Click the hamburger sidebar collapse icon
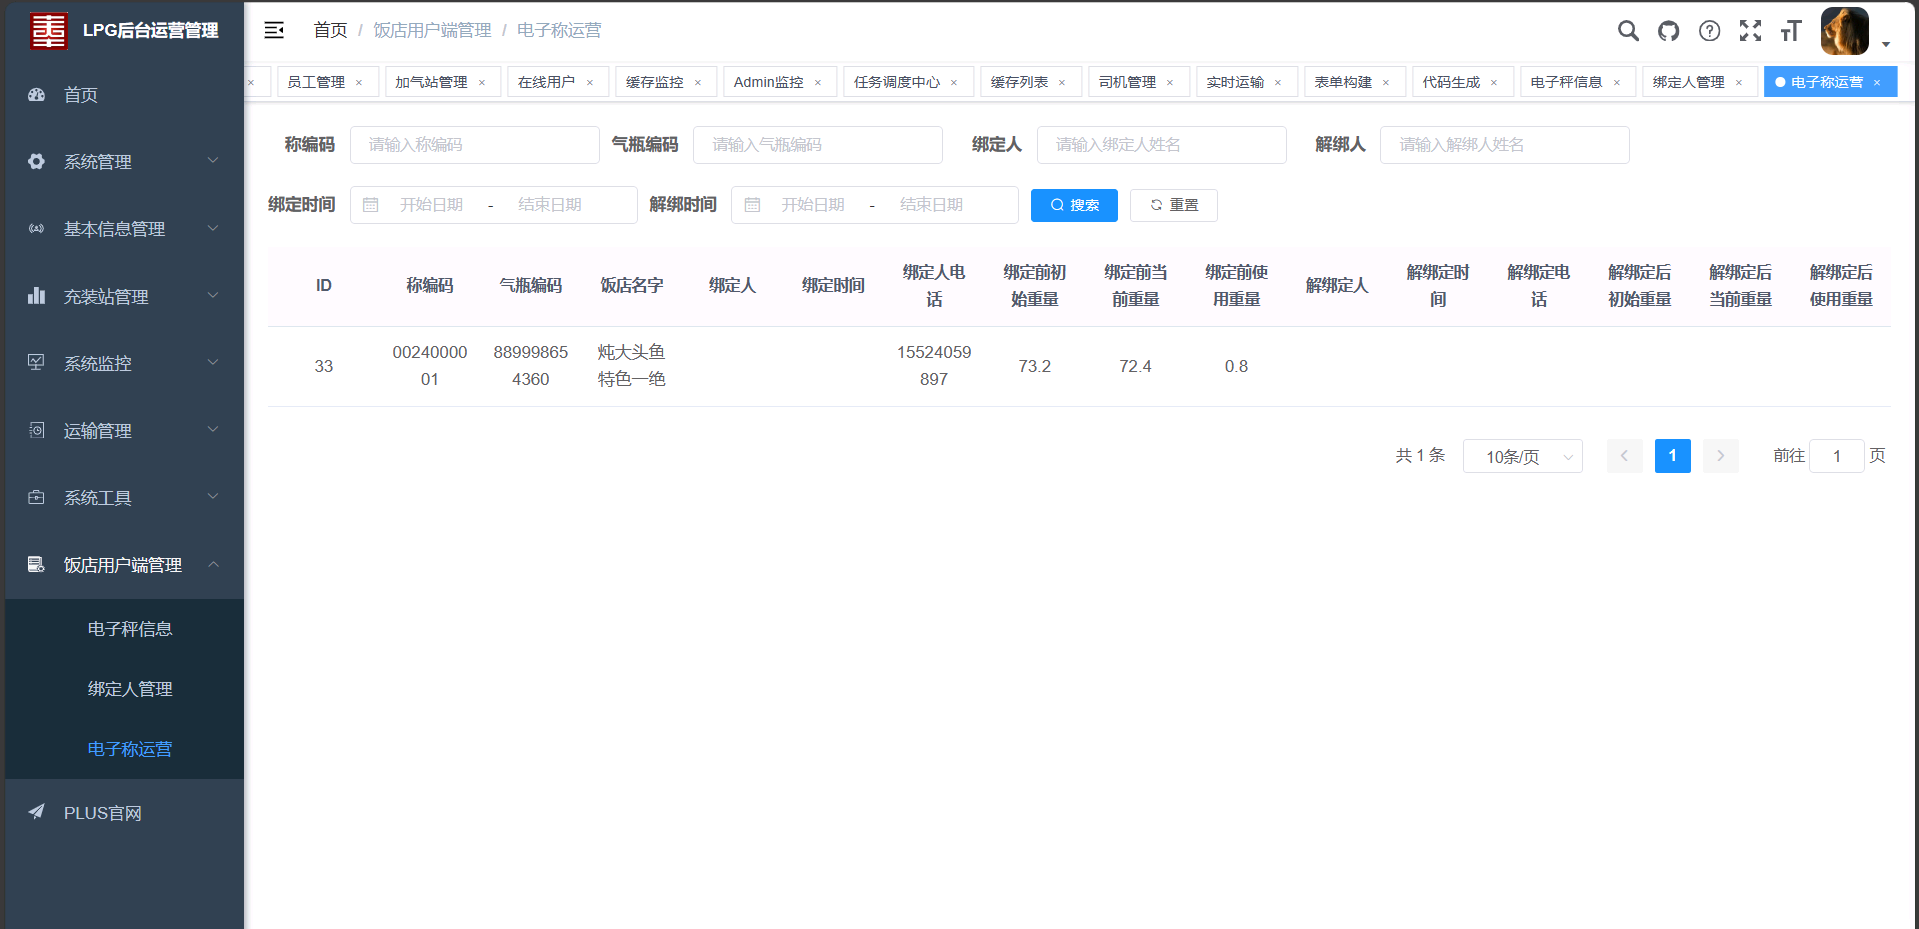 274,30
